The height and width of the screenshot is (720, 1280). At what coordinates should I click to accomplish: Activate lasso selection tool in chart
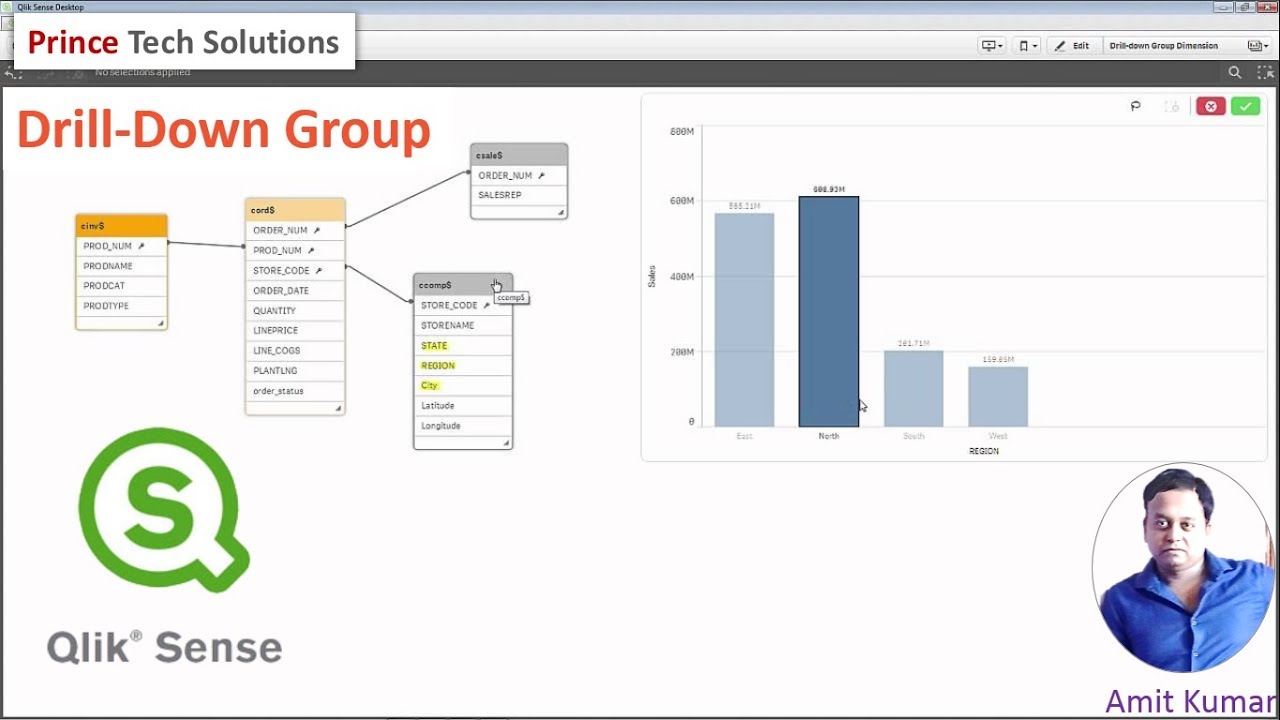1136,106
